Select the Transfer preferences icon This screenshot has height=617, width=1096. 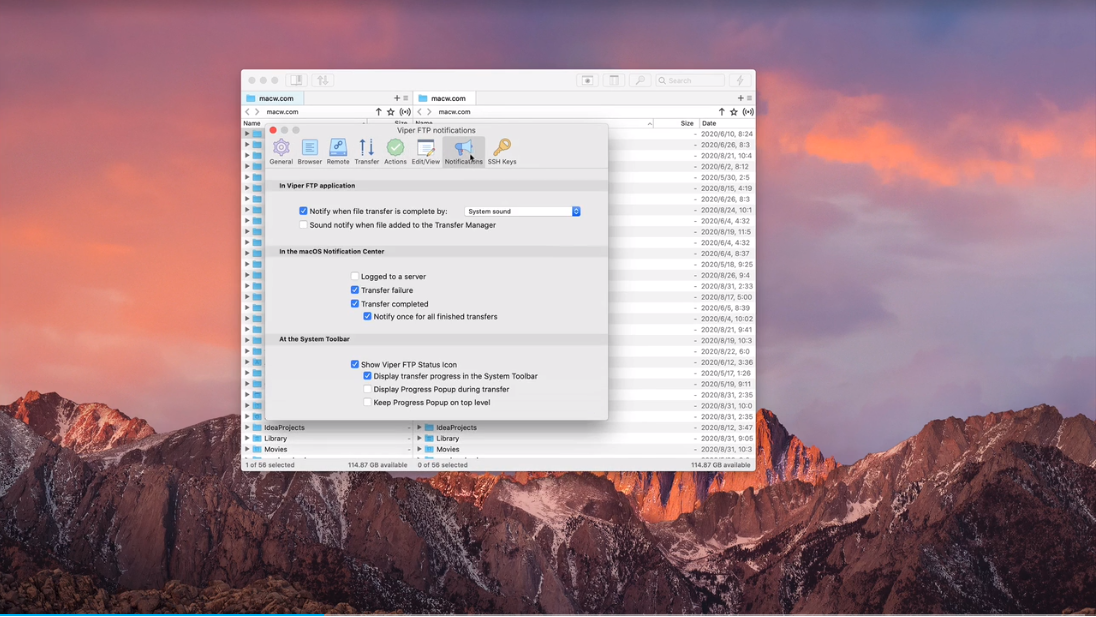pos(367,150)
